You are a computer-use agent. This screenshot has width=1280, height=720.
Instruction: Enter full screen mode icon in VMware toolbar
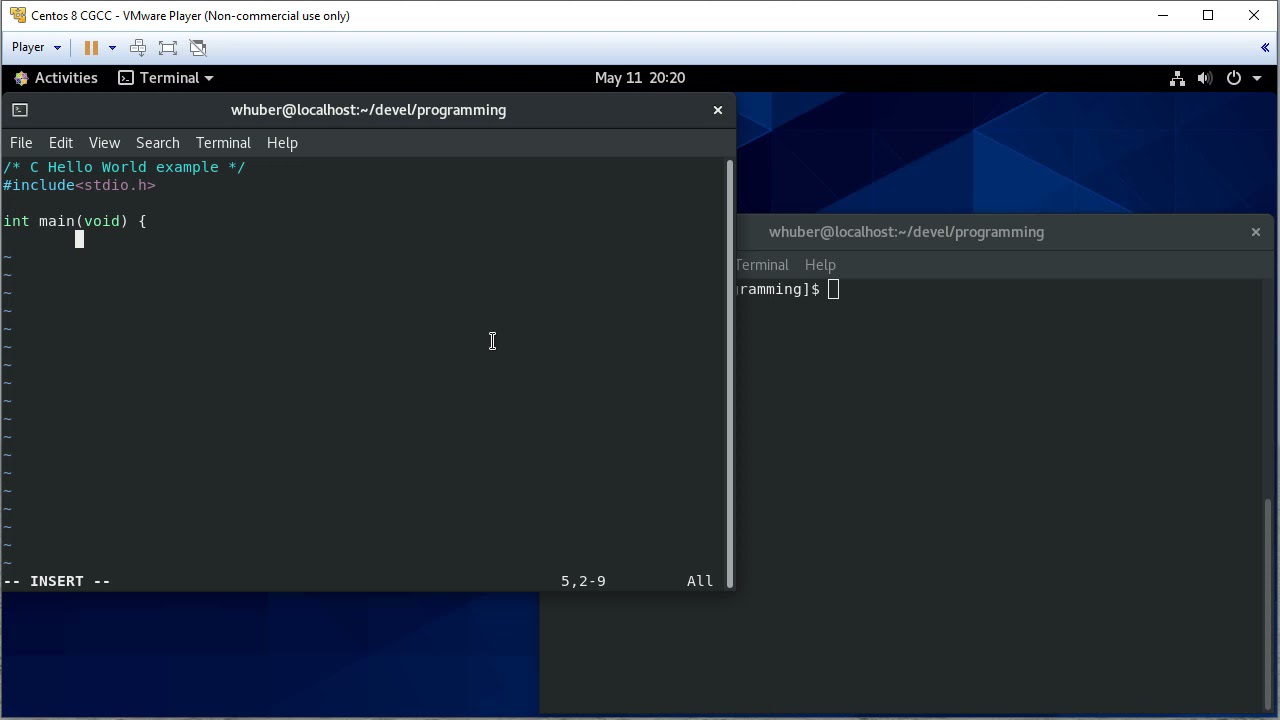168,47
